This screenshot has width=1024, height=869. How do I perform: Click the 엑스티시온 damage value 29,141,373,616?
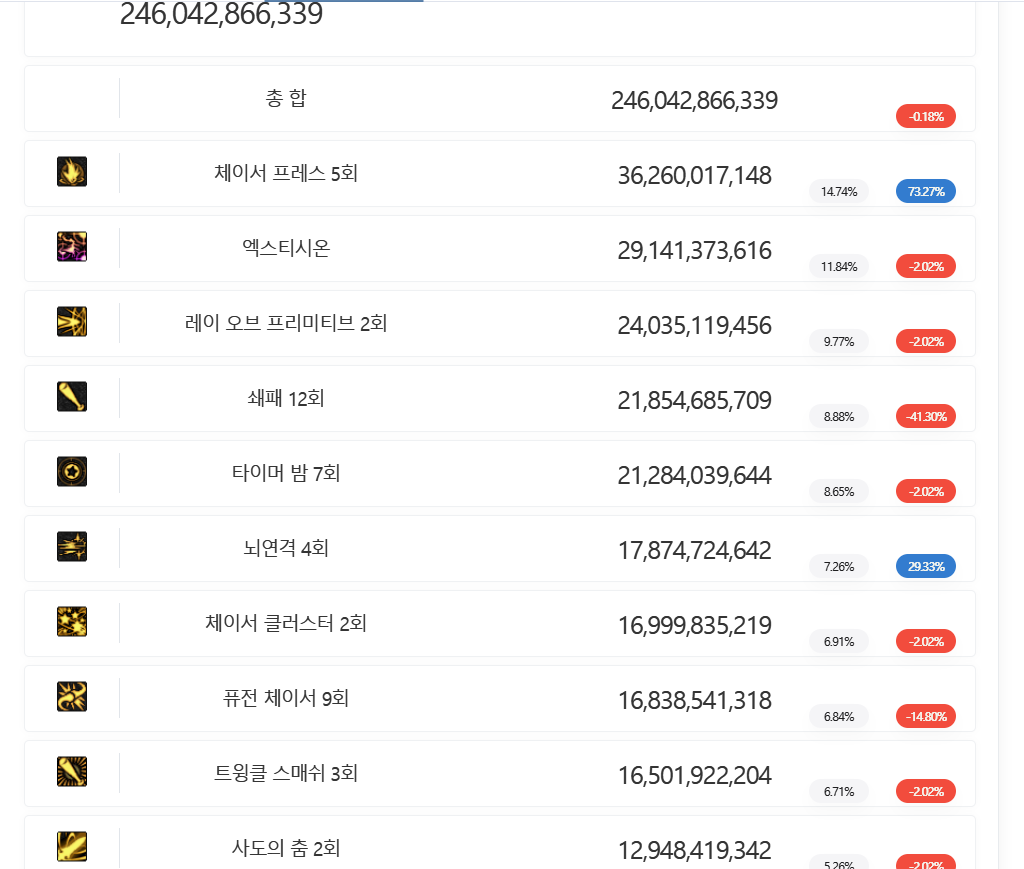click(x=694, y=250)
